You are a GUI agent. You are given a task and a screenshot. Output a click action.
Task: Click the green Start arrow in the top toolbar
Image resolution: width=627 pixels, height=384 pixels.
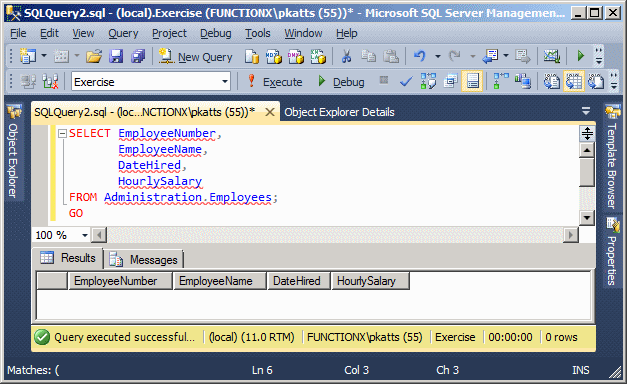[581, 56]
